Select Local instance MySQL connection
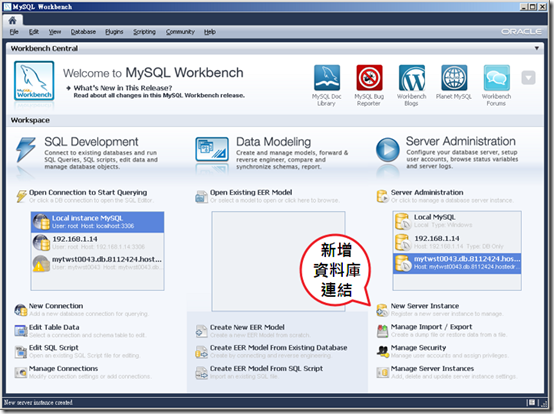Viewport: 554px width, 414px height. click(x=98, y=222)
